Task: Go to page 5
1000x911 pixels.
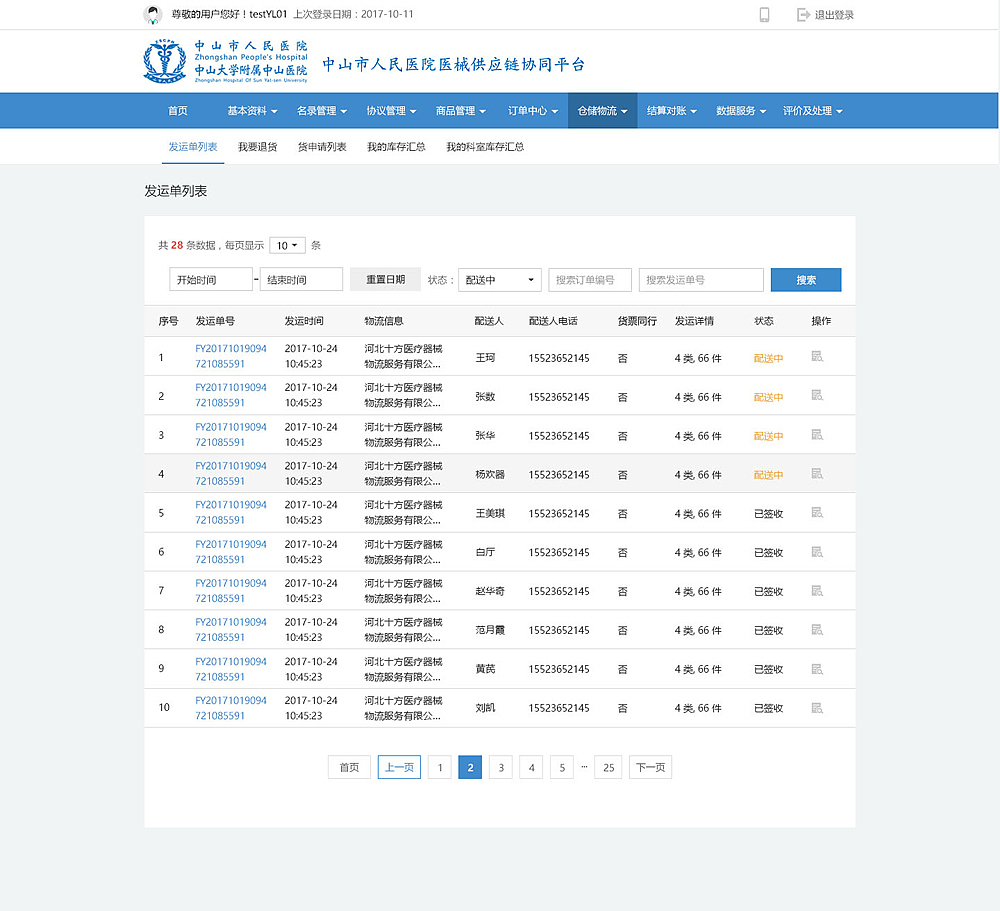Action: (562, 767)
